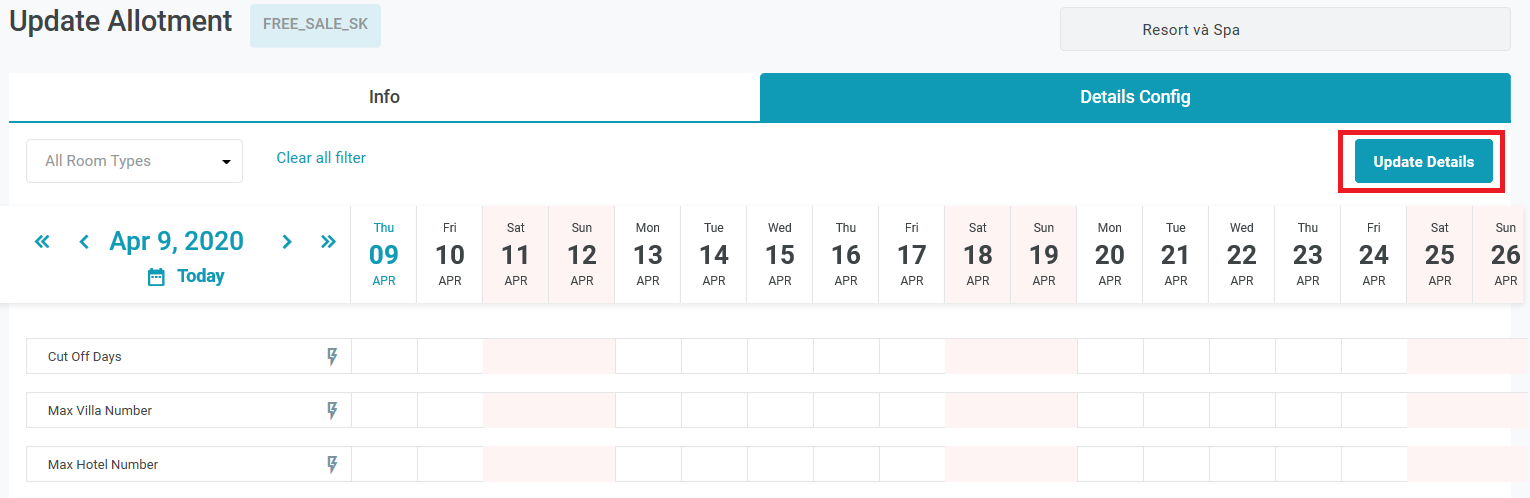Click the Cut Off Days cell for Mon 13
This screenshot has width=1530, height=498.
point(648,357)
